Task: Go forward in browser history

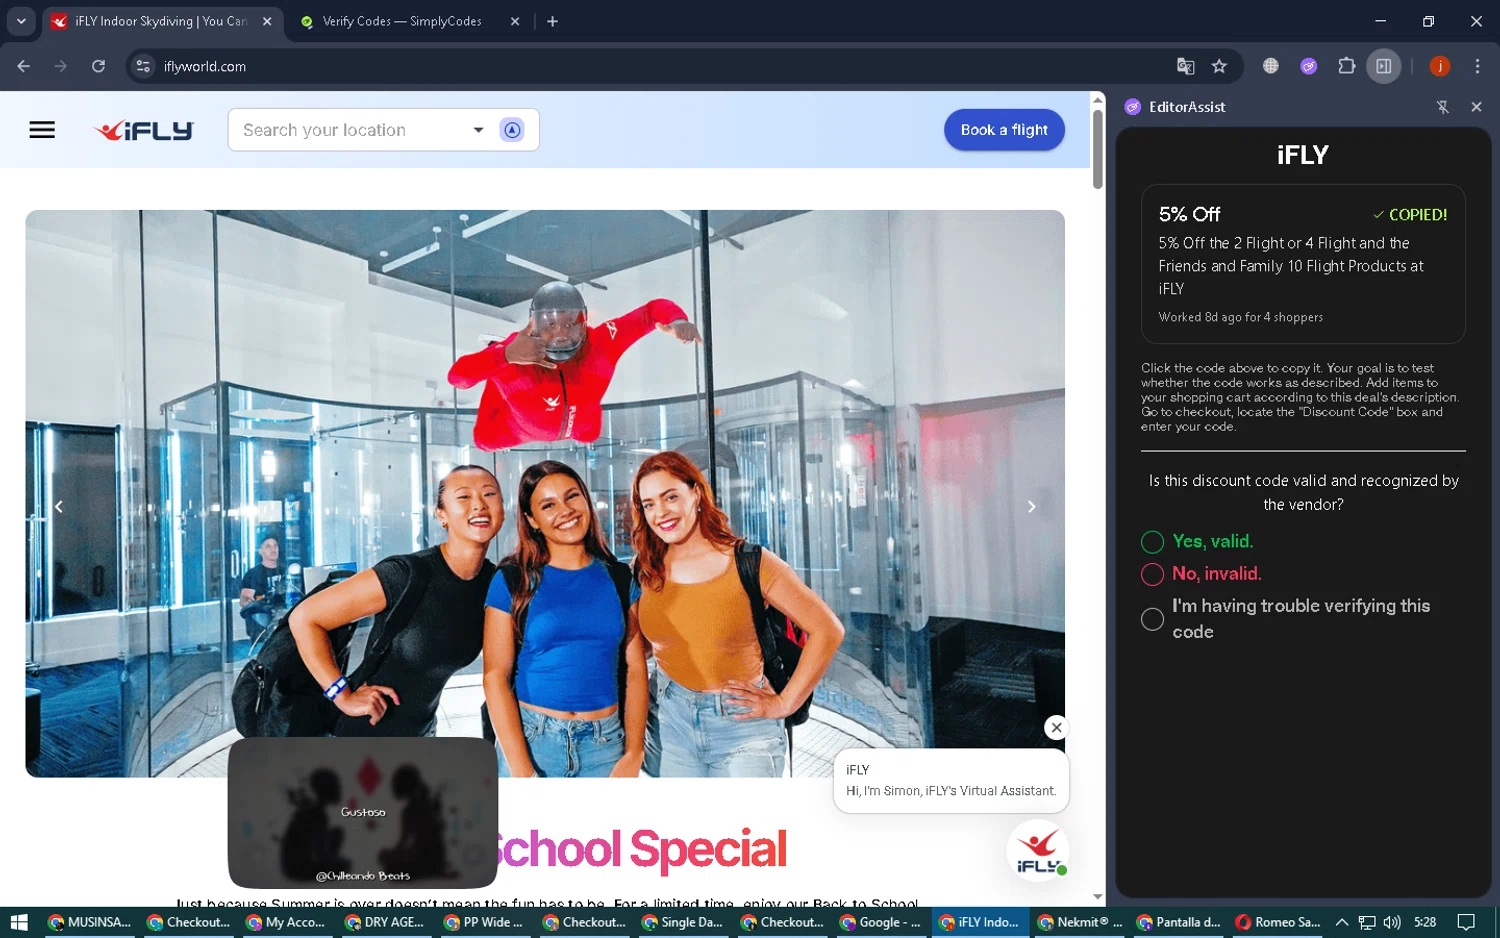Action: point(61,66)
